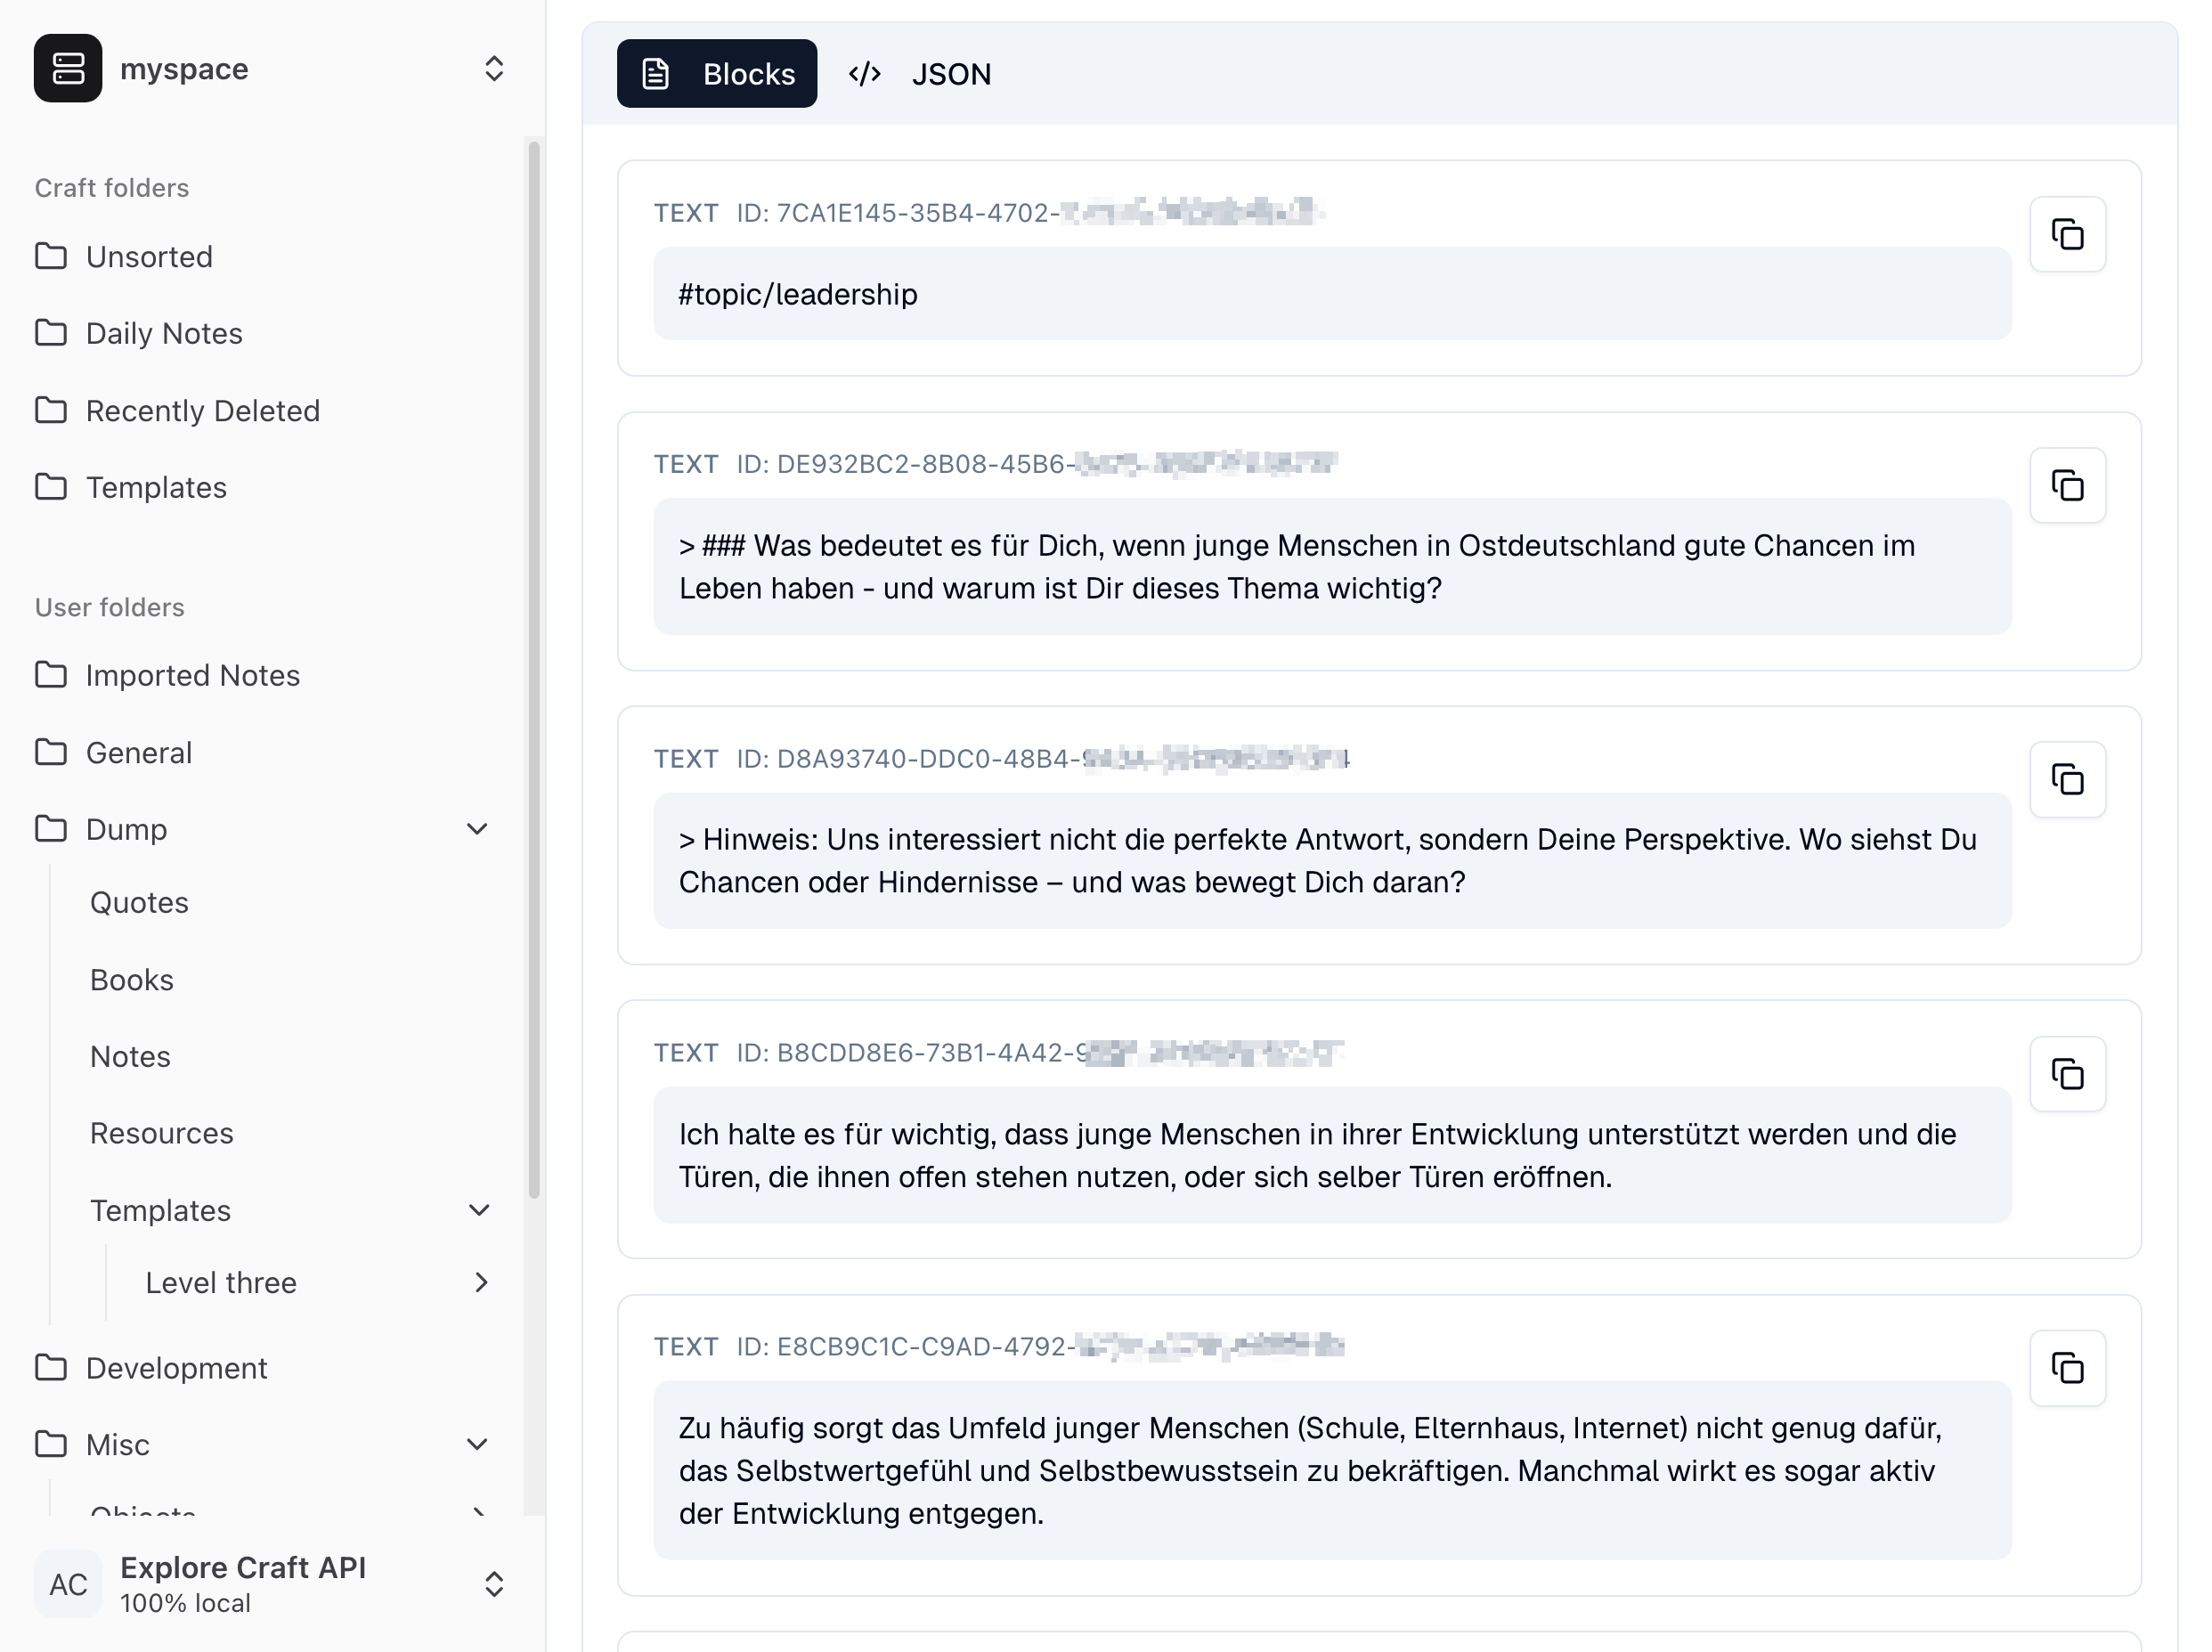
Task: Copy the Hinweis block about Perspektive
Action: tap(2068, 780)
